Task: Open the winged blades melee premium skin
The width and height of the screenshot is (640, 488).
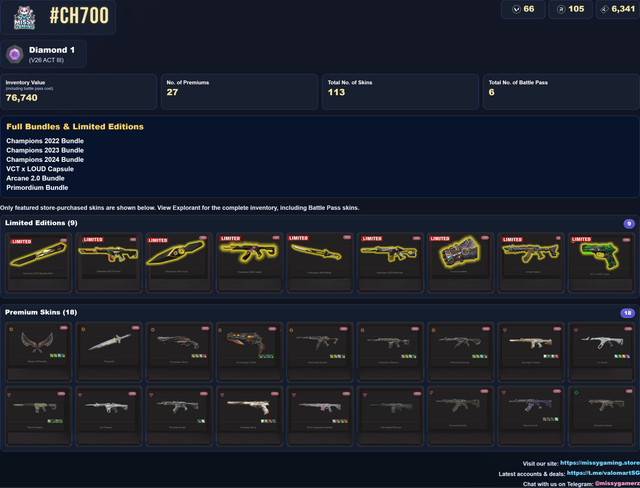Action: [38, 352]
